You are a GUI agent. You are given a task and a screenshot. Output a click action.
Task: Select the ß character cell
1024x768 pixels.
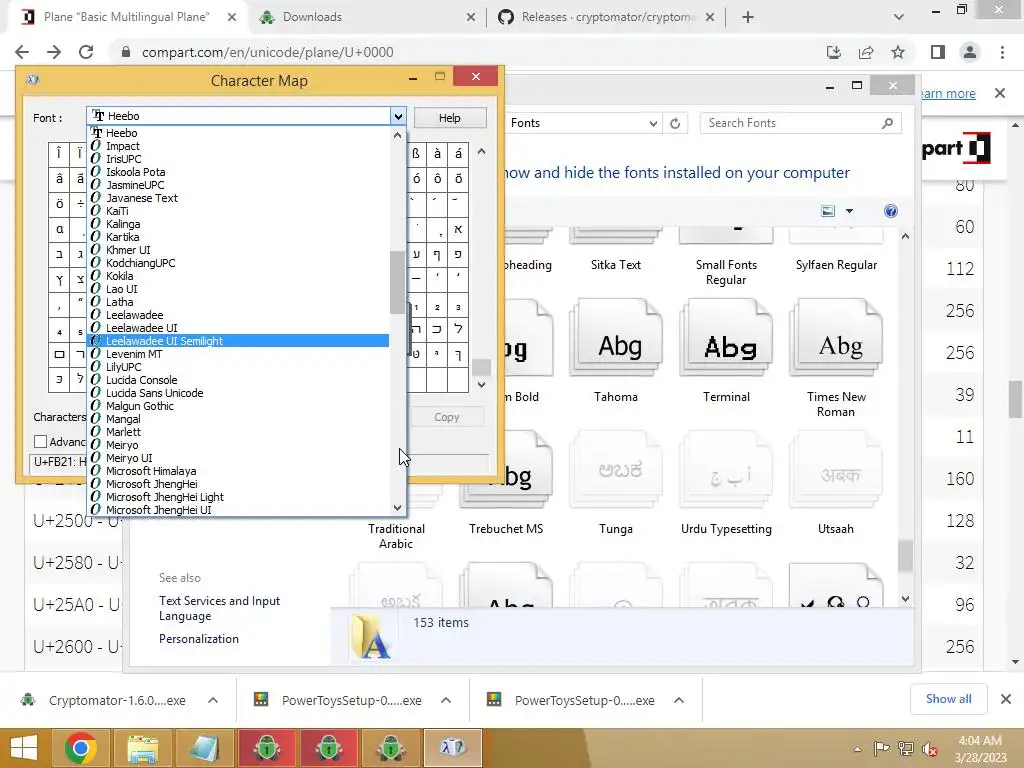416,154
